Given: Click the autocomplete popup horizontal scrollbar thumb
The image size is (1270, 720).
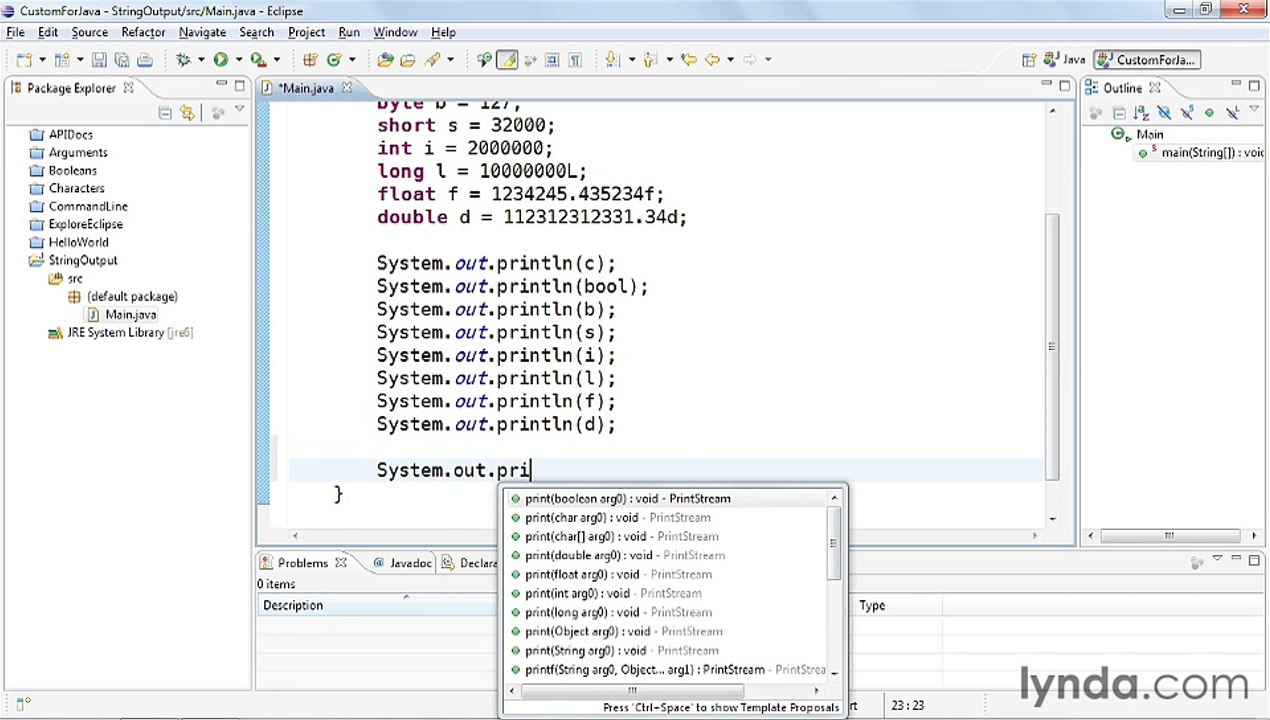Looking at the screenshot, I should [632, 690].
